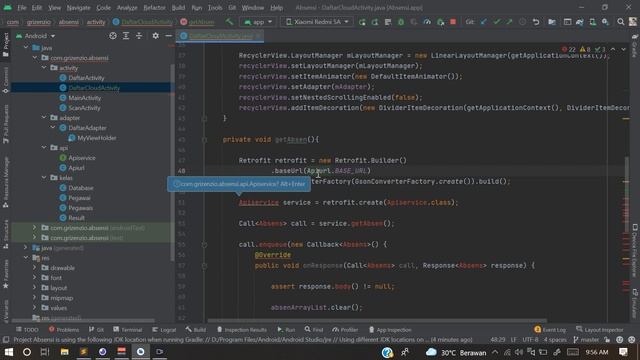Click the Debug app bug icon
The width and height of the screenshot is (640, 360).
(x=401, y=22)
